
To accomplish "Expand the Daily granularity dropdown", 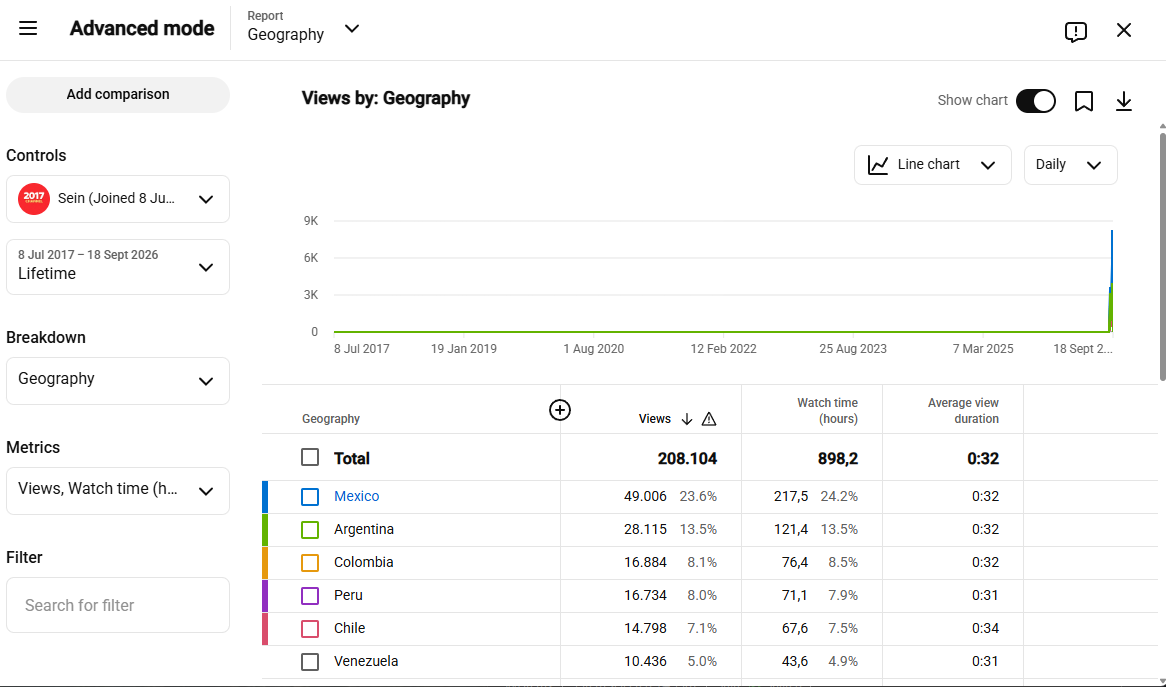I will (1070, 165).
